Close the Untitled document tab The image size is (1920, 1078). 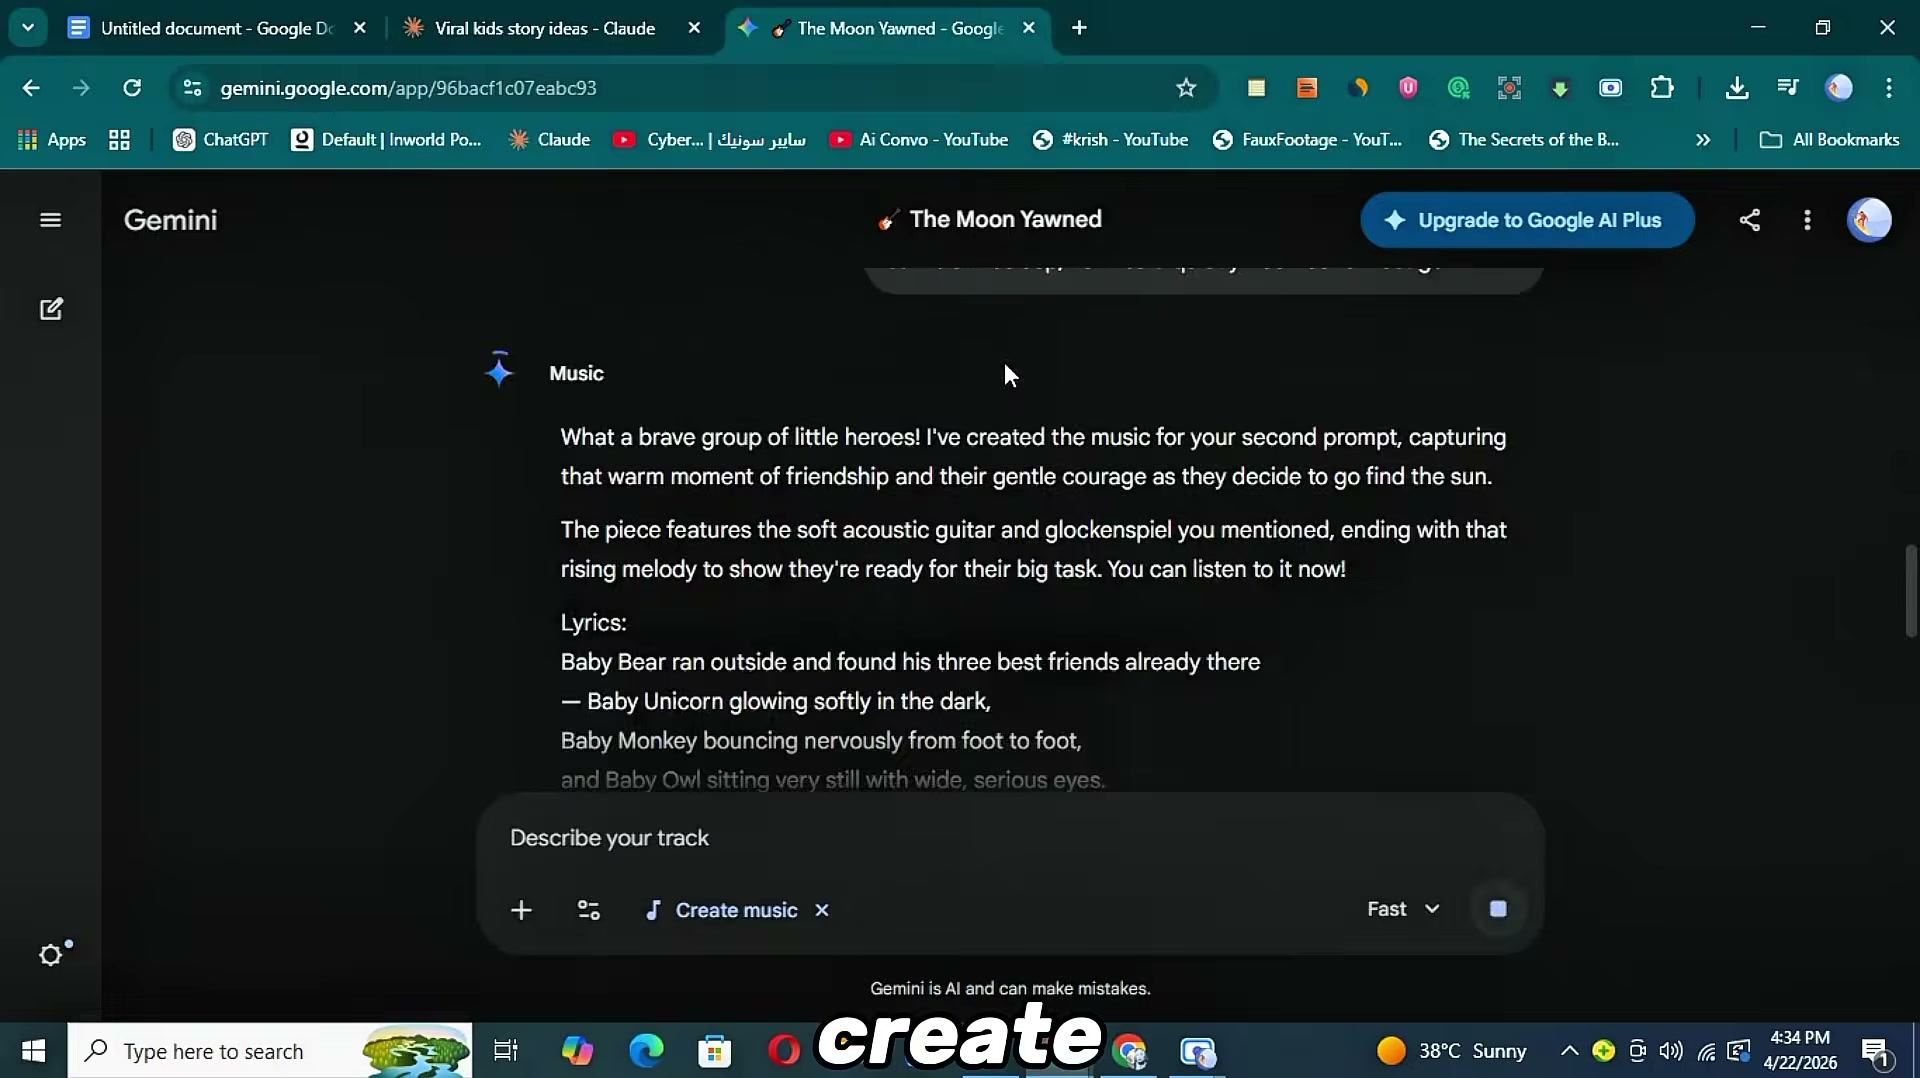pyautogui.click(x=360, y=28)
